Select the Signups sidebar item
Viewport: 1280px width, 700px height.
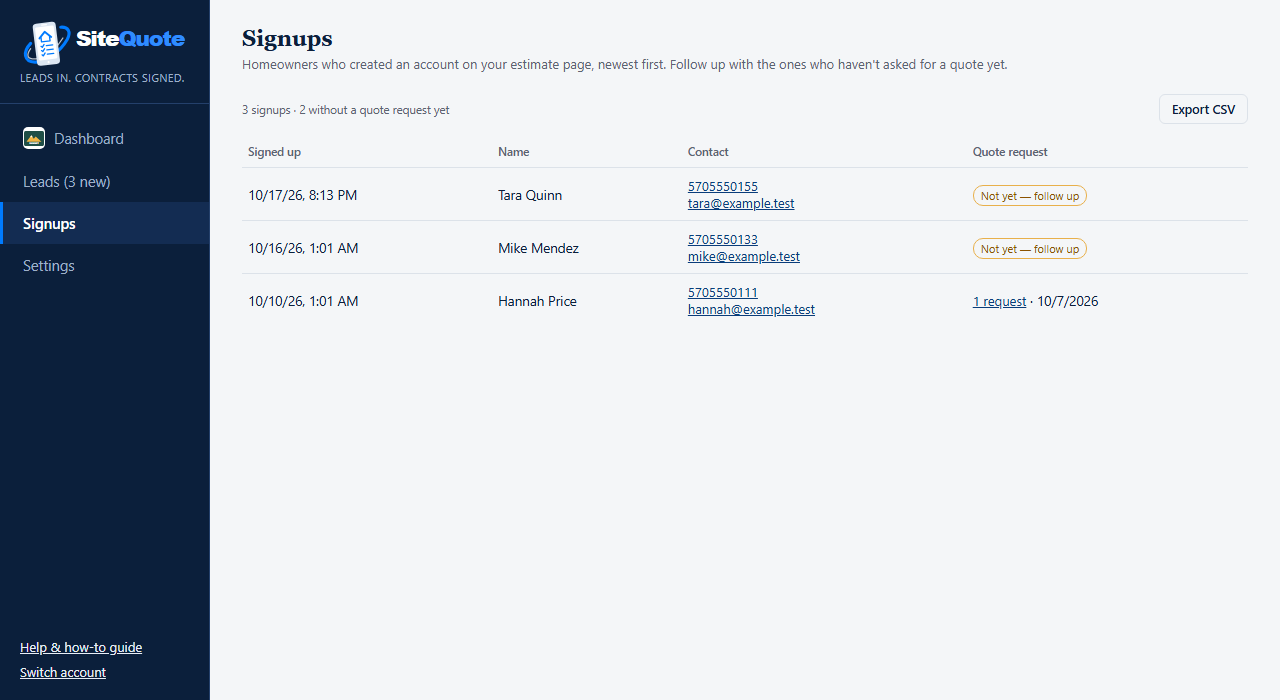coord(105,224)
